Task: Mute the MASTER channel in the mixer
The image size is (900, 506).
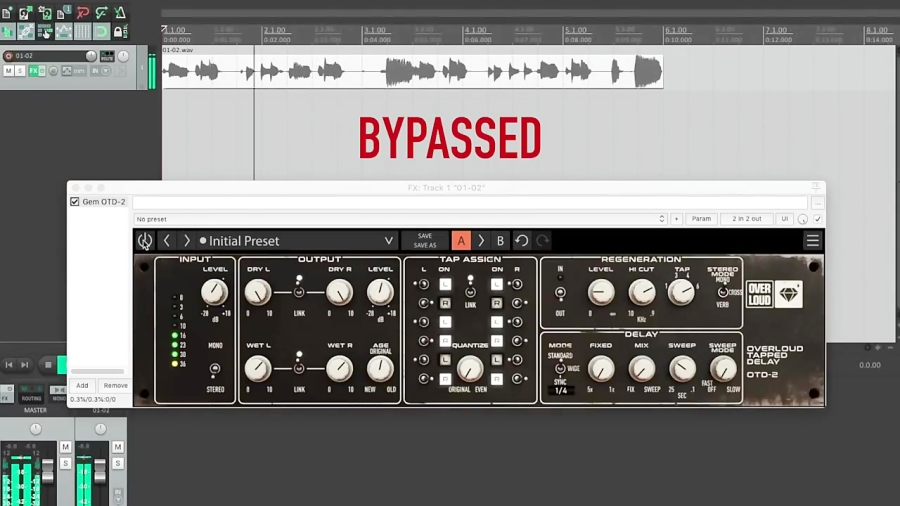Action: (65, 447)
